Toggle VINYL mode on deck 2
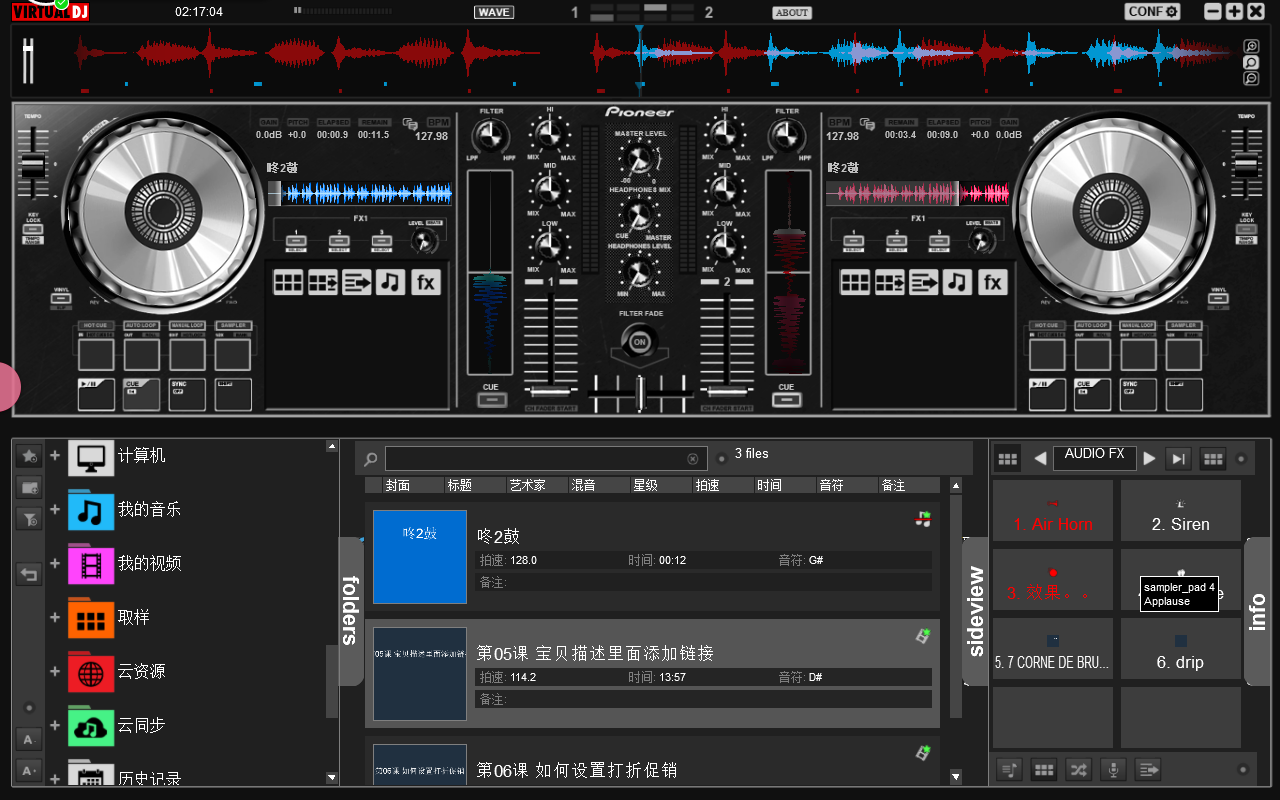 [1217, 298]
